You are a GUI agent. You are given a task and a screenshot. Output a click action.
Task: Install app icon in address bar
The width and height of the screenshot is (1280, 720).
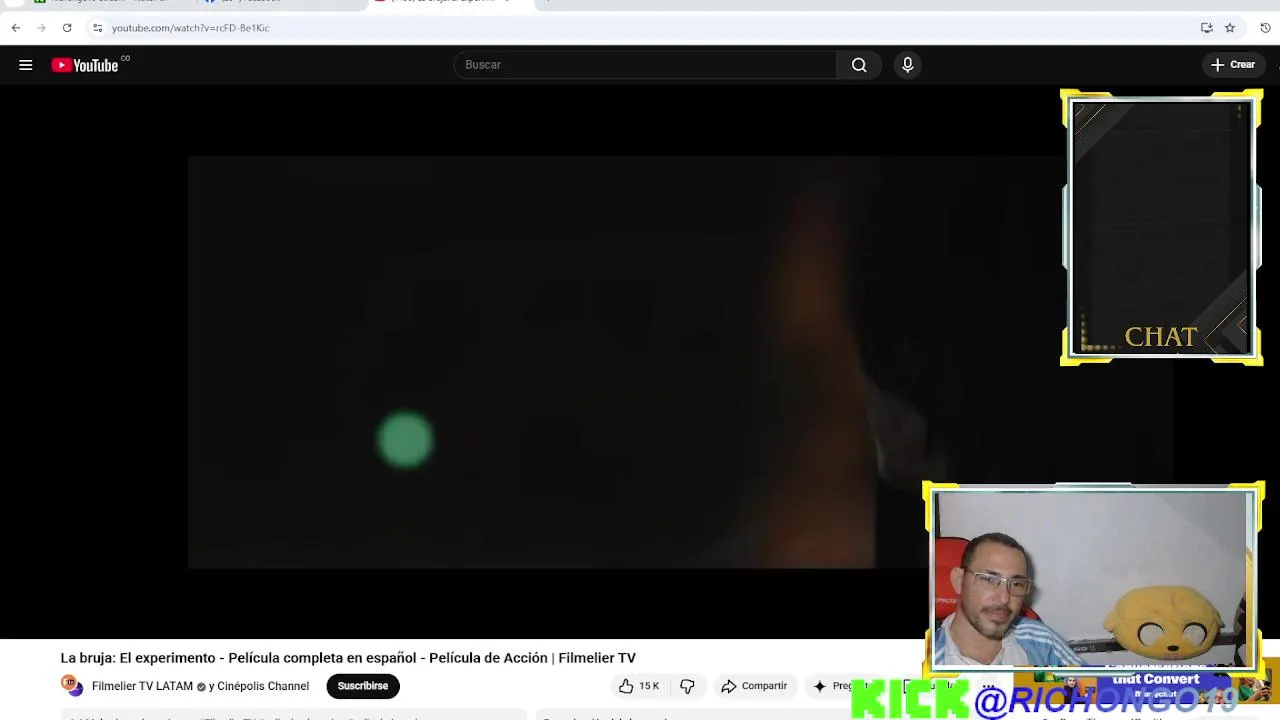[x=1207, y=28]
